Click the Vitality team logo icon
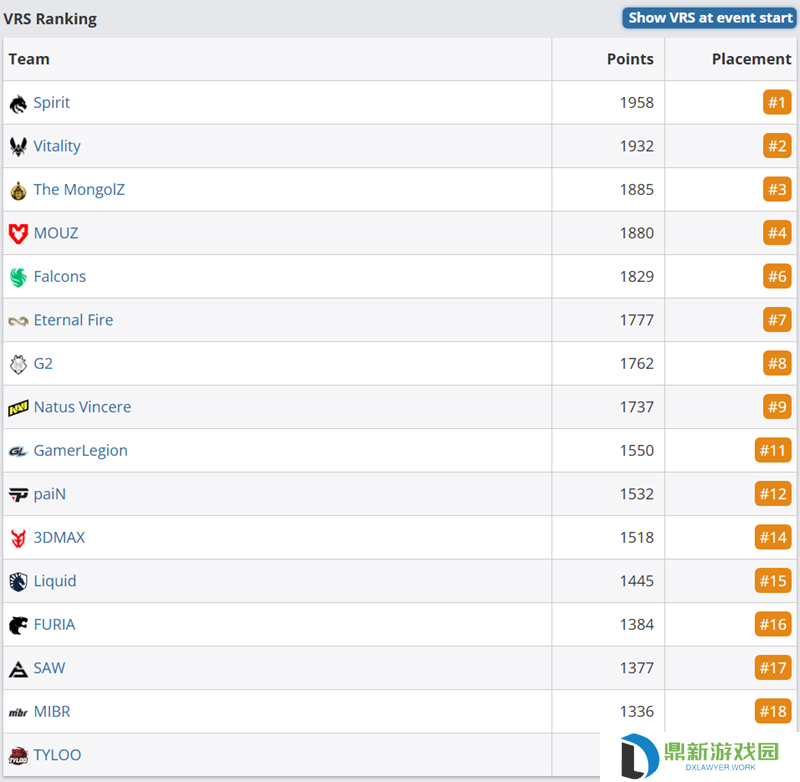Screen dimensions: 800x782 point(18,147)
